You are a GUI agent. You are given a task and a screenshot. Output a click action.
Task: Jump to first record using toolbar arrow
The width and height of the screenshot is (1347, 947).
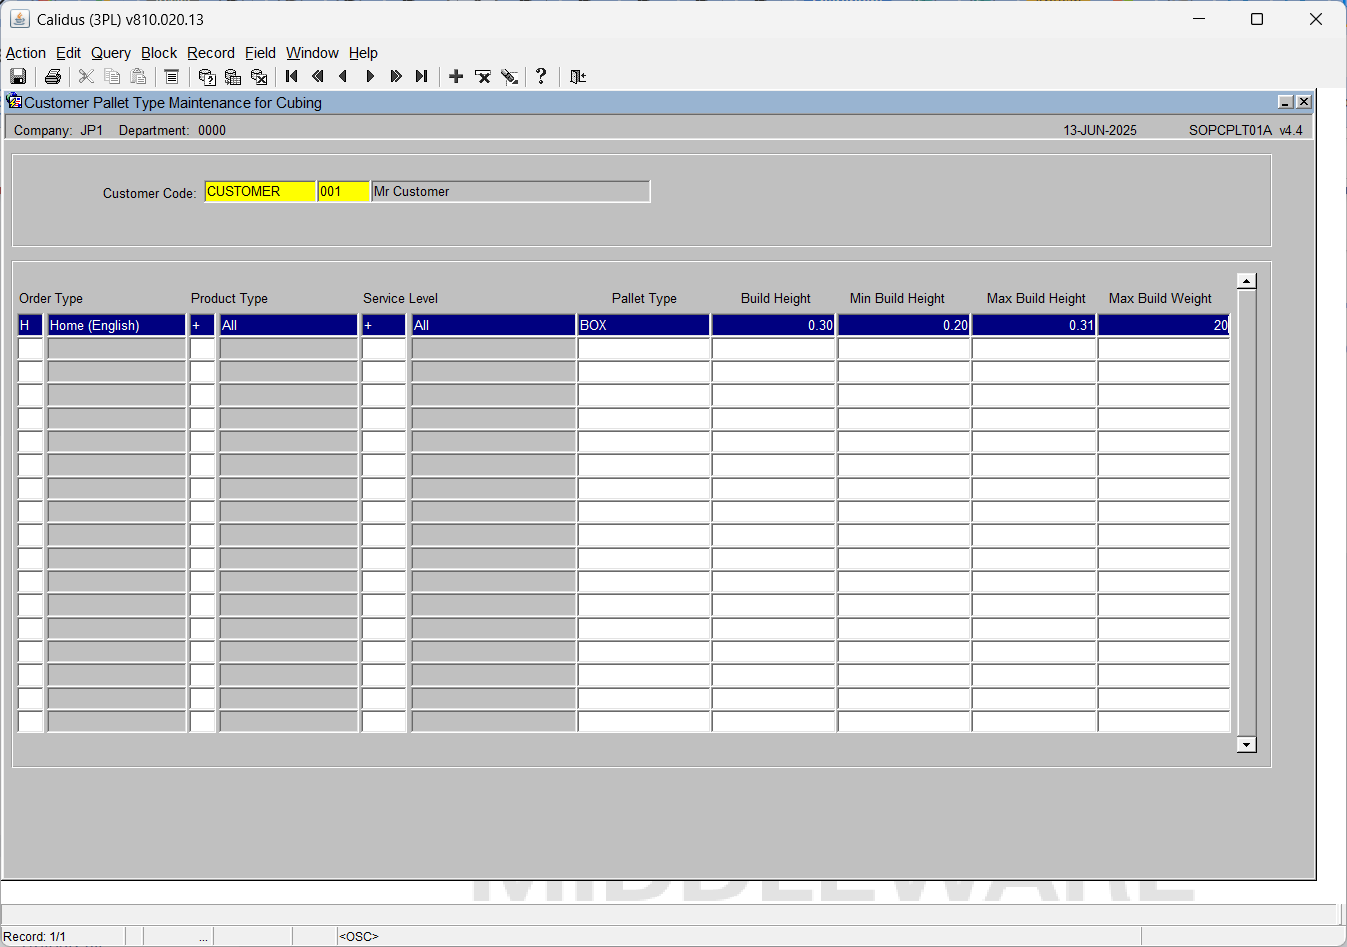click(292, 77)
